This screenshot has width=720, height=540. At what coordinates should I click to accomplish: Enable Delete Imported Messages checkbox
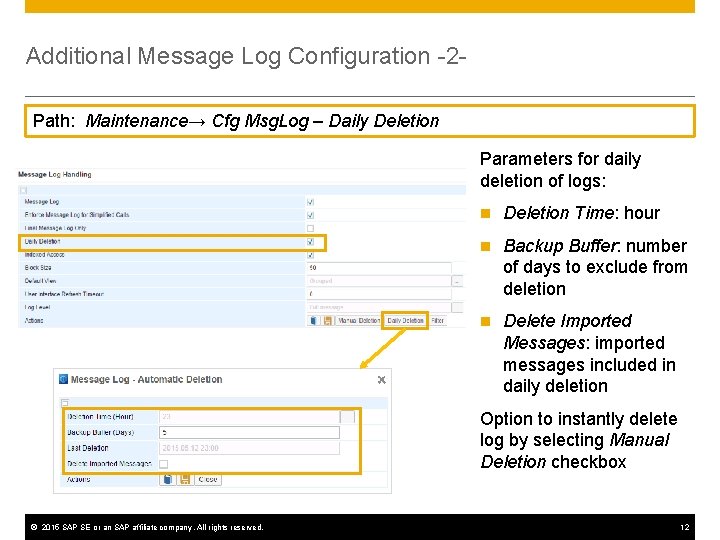coord(163,464)
